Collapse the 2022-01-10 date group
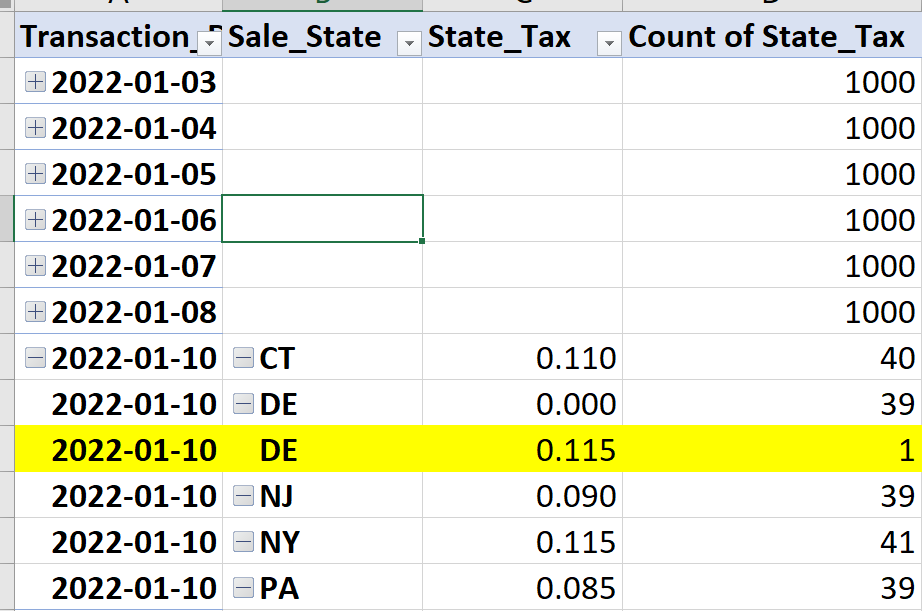Screen dimensions: 922x611 [35, 358]
